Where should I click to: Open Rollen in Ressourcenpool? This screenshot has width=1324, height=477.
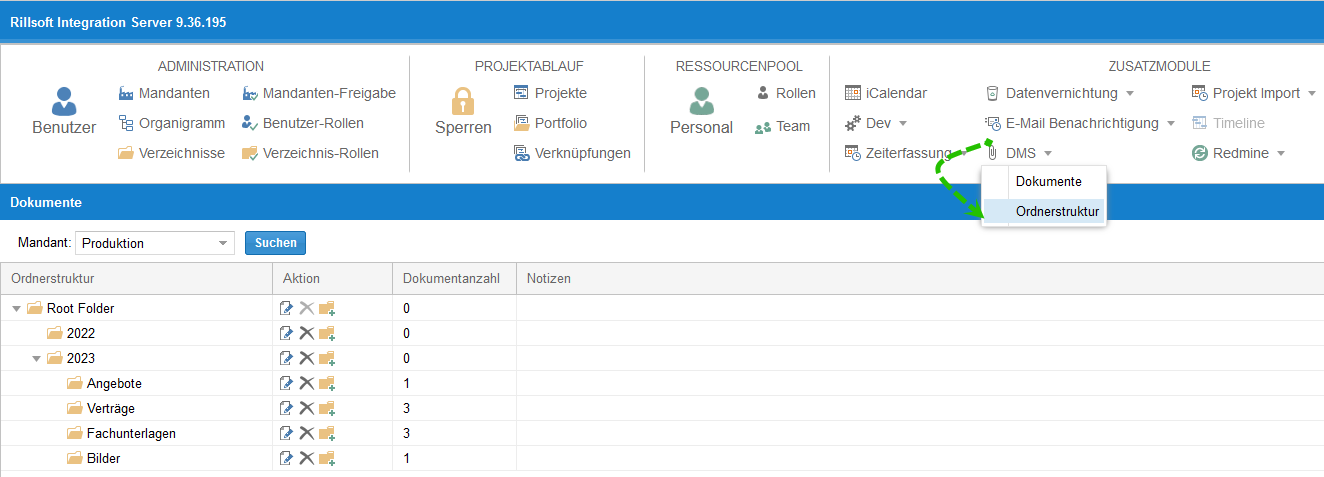point(786,93)
